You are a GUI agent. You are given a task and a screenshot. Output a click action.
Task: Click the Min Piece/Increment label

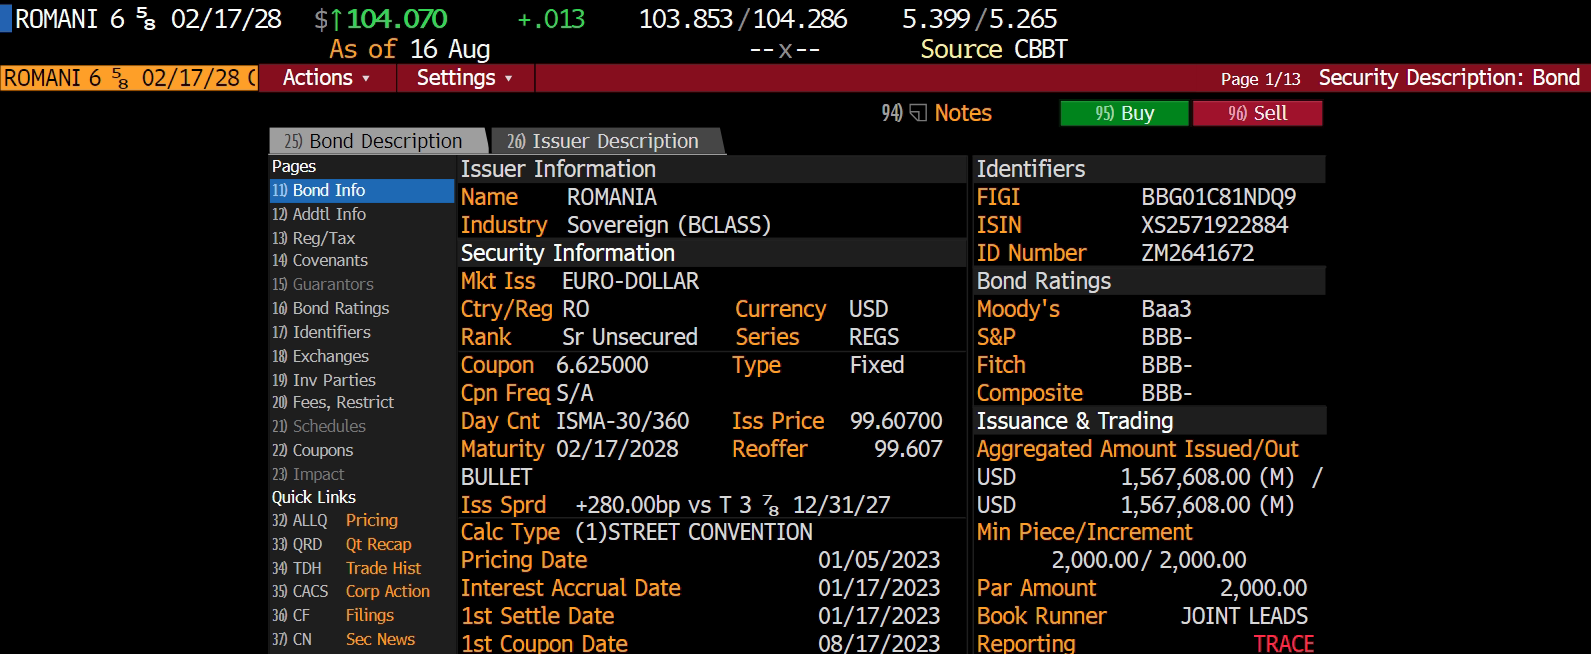(x=1085, y=532)
